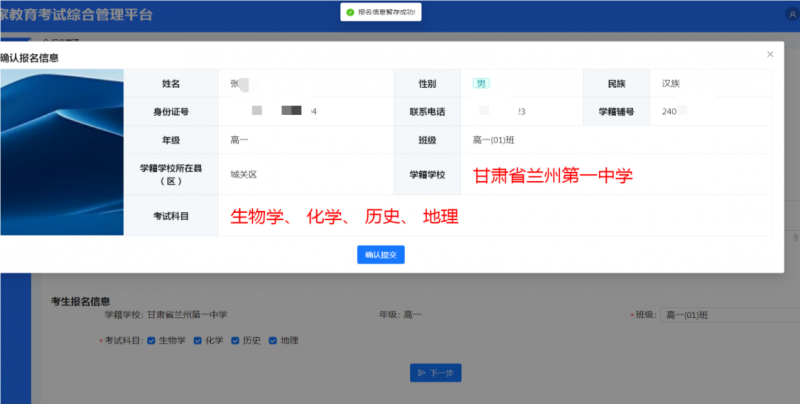The image size is (800, 404).
Task: Click the 高一(01)班 class value in dialog
Action: (493, 139)
